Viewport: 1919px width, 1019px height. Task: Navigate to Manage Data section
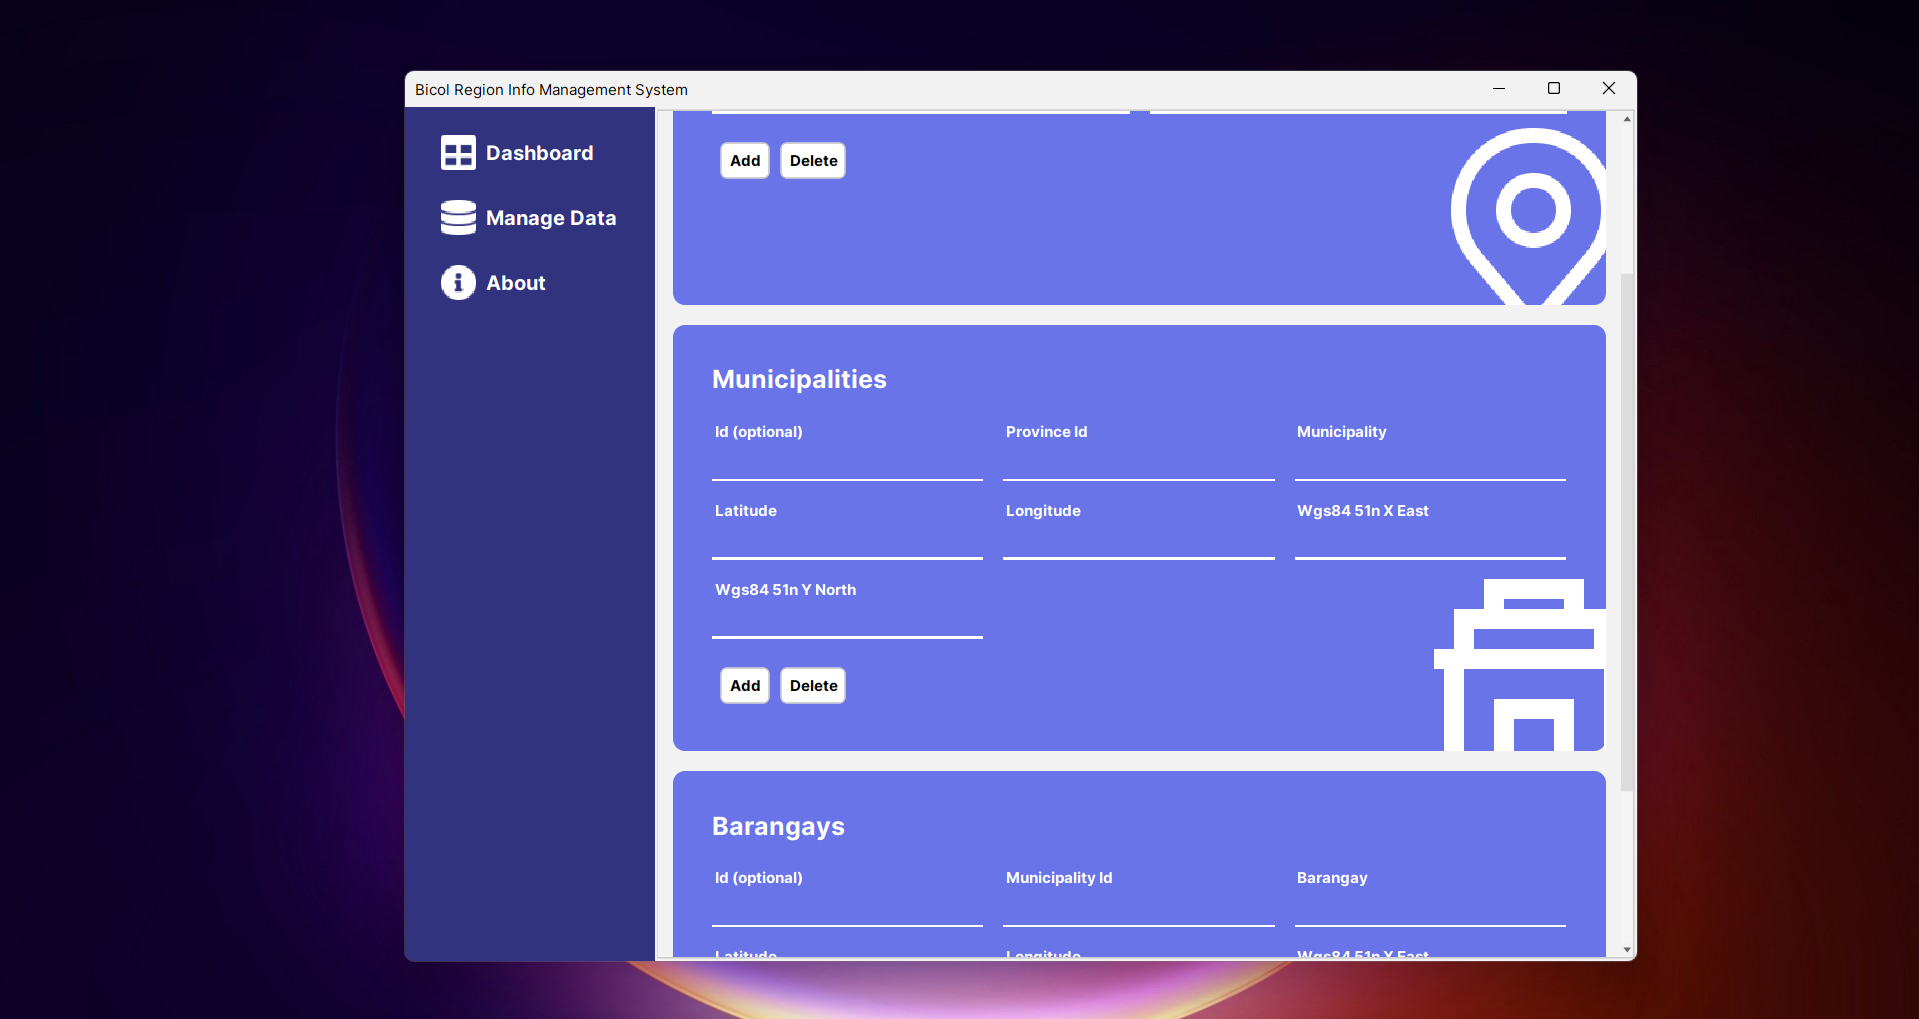550,217
